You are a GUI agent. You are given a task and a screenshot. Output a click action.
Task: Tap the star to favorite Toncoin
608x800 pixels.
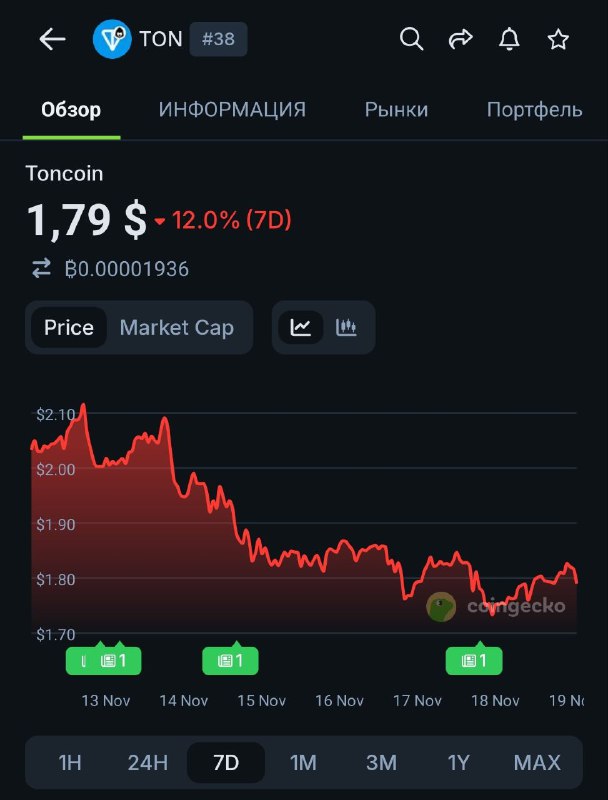click(x=557, y=39)
